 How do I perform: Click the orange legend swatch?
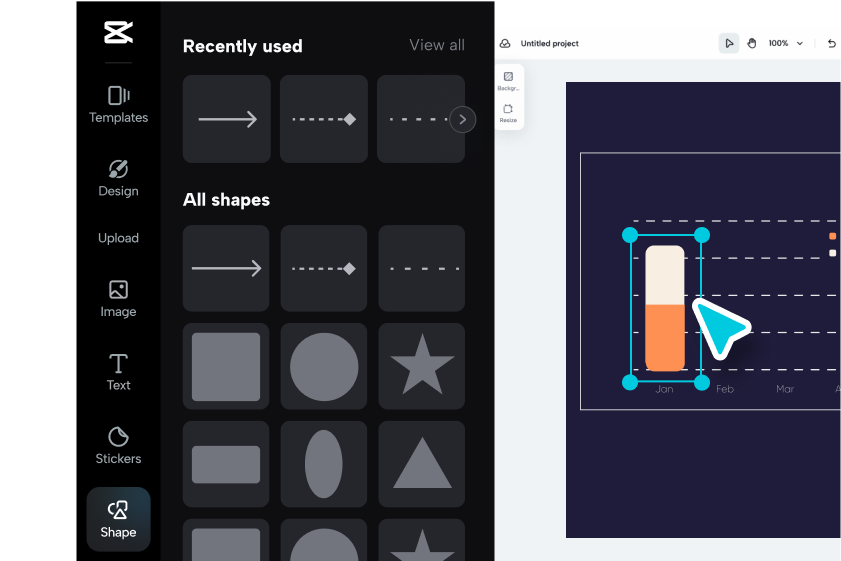click(832, 236)
